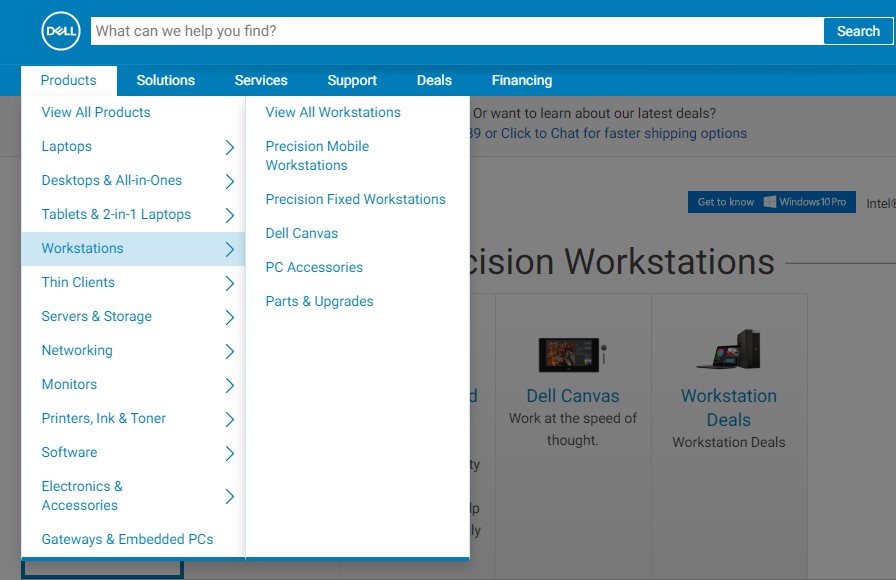The image size is (896, 580).
Task: Select View All Products
Action: point(96,113)
